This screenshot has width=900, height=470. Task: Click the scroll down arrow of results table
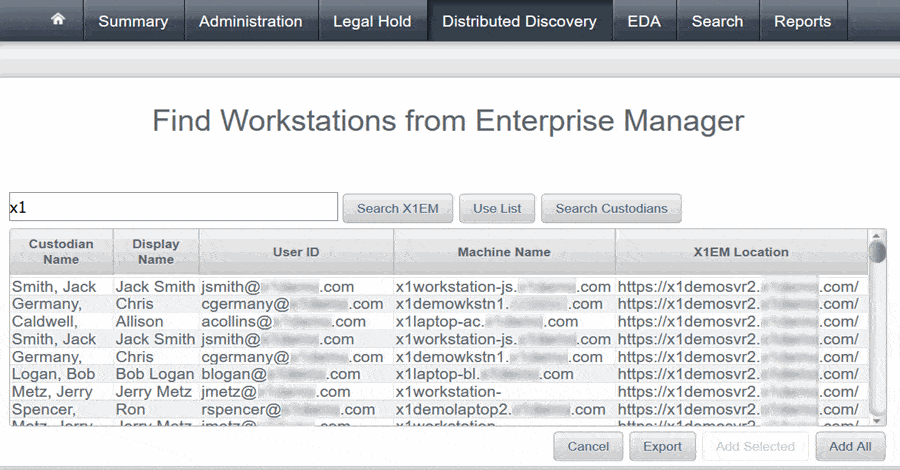876,421
